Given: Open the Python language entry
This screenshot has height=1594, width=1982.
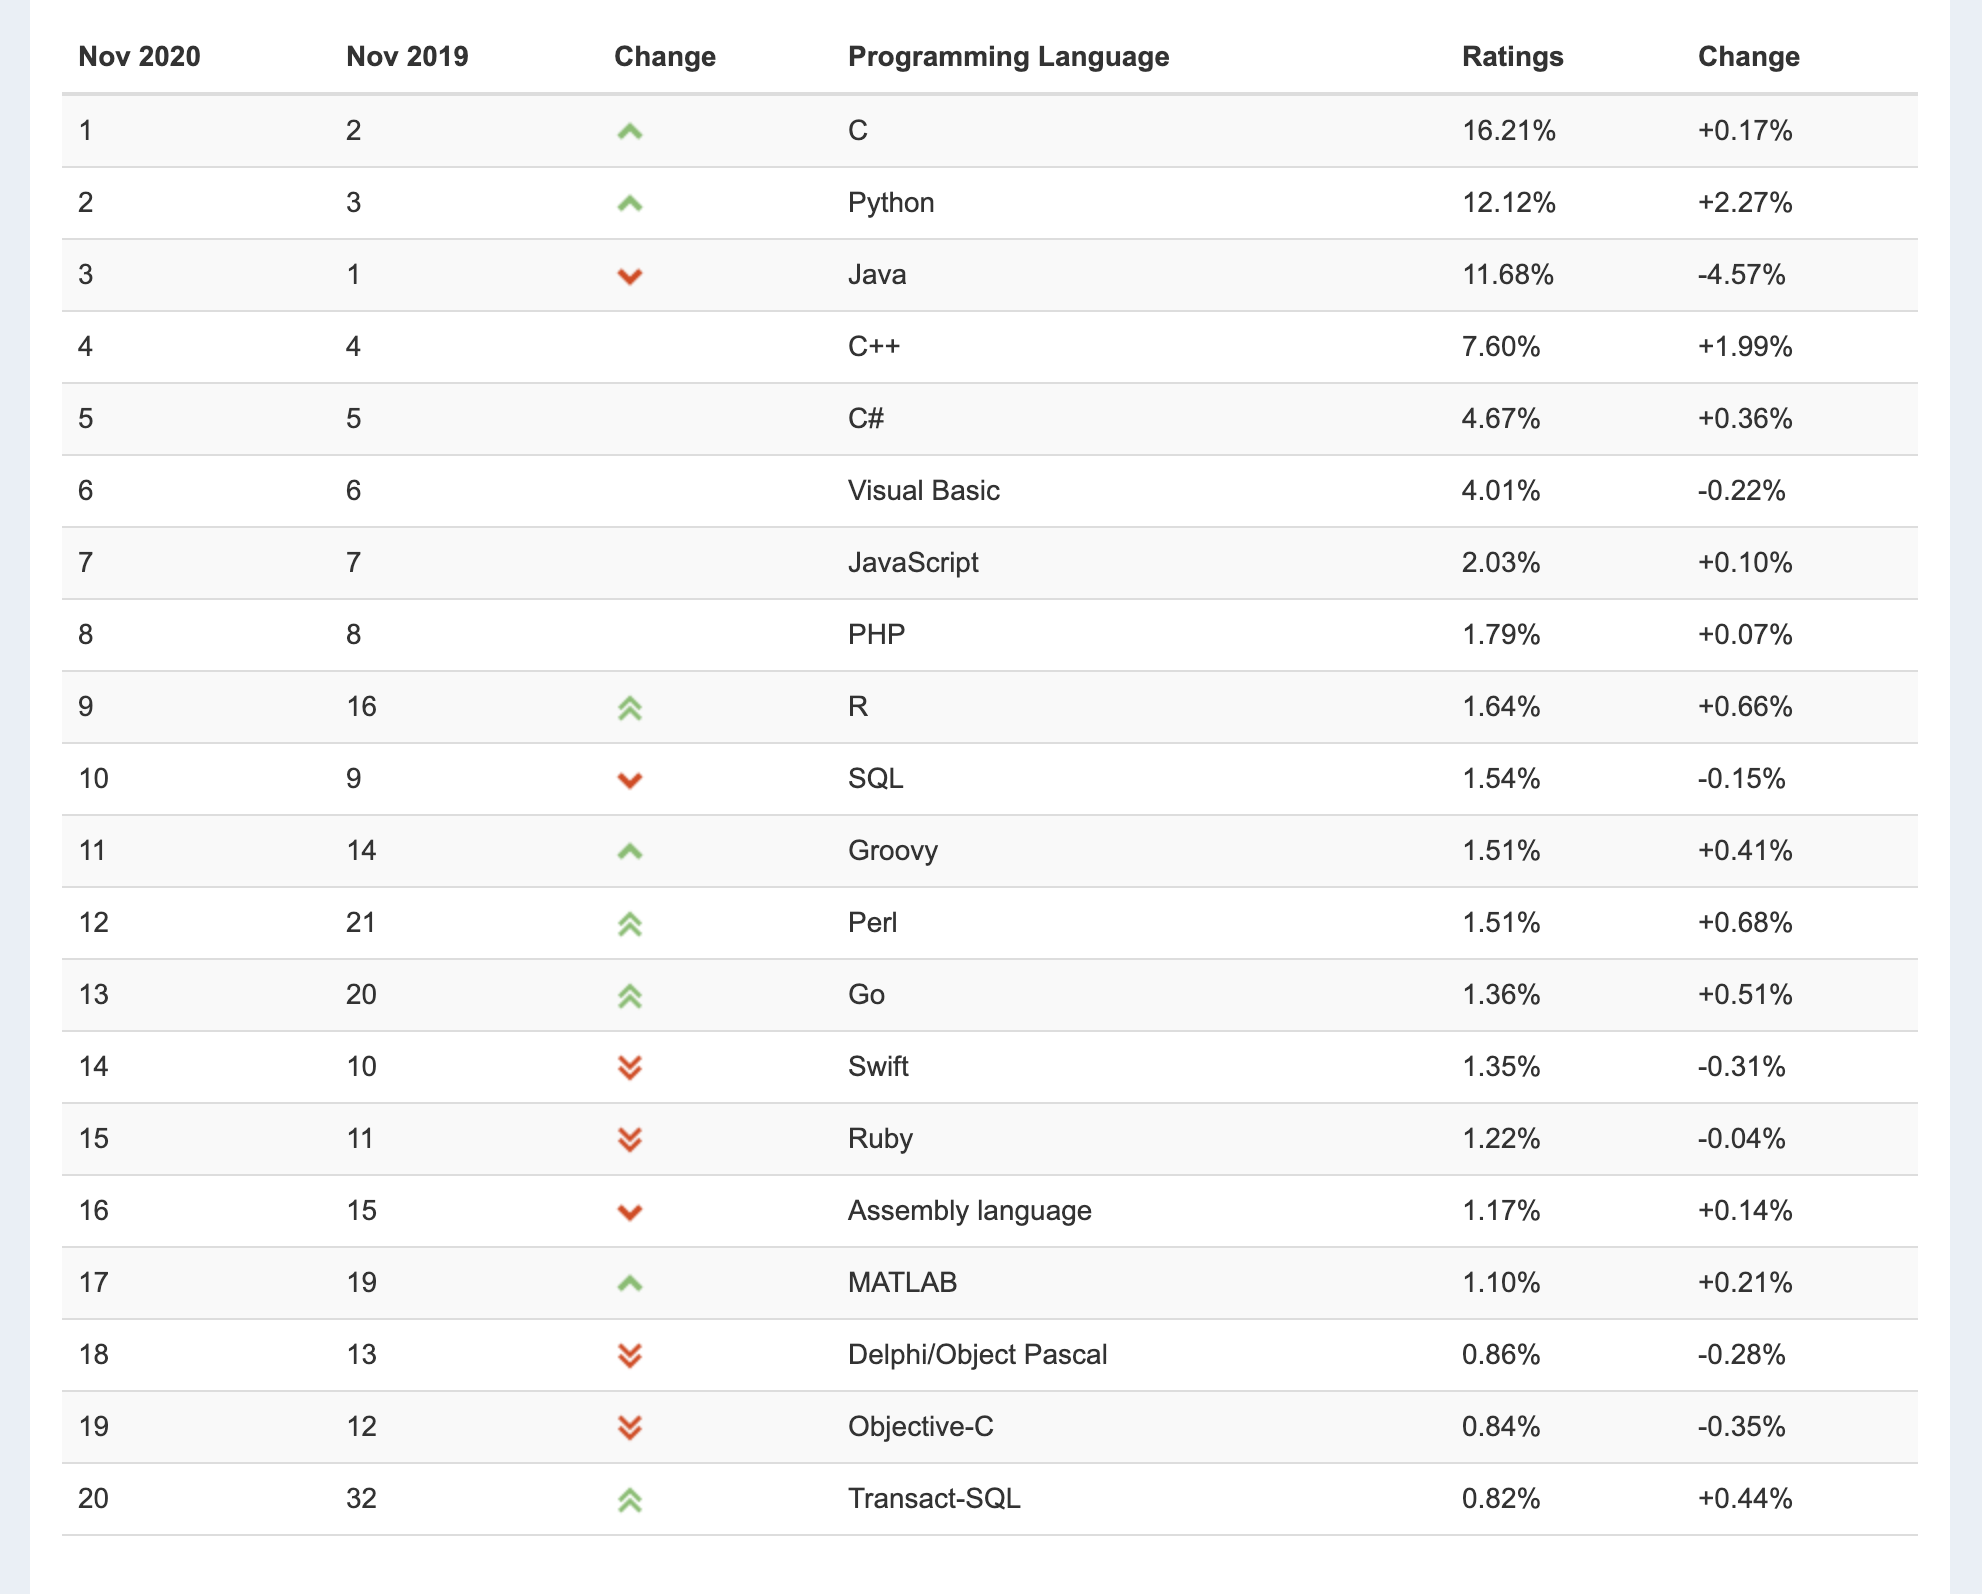Looking at the screenshot, I should 890,202.
